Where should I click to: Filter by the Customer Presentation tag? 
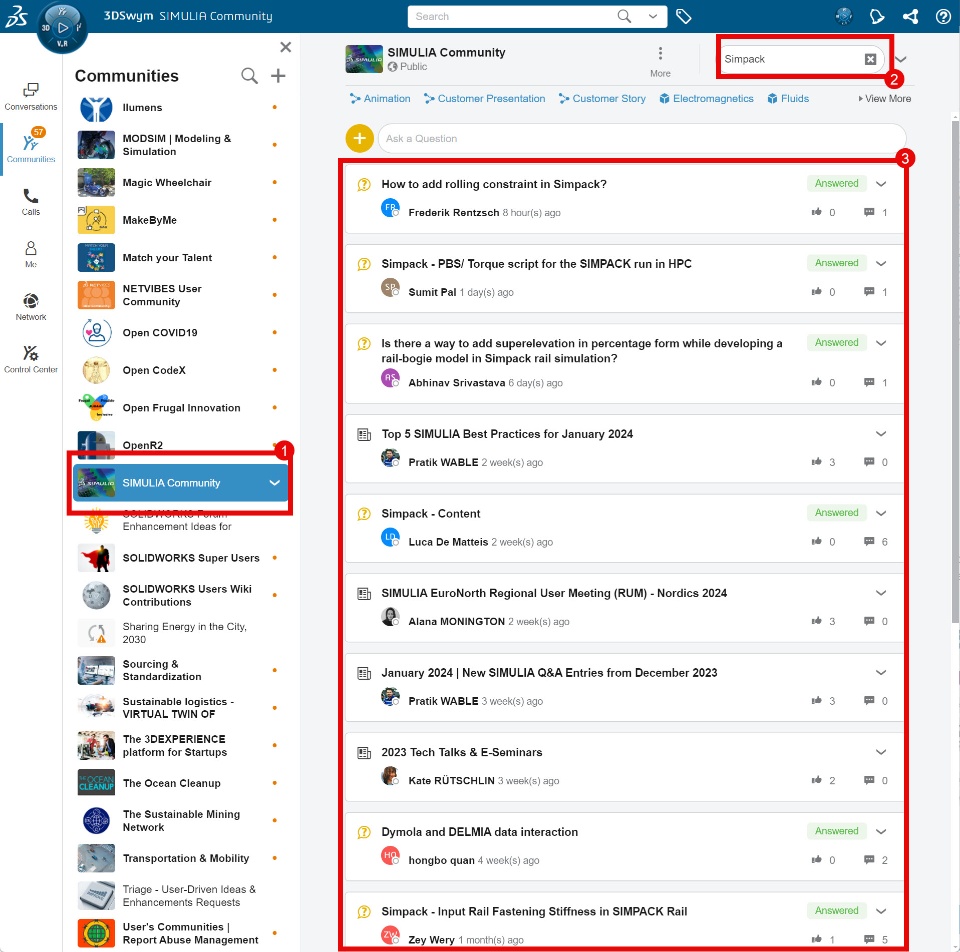click(x=484, y=99)
